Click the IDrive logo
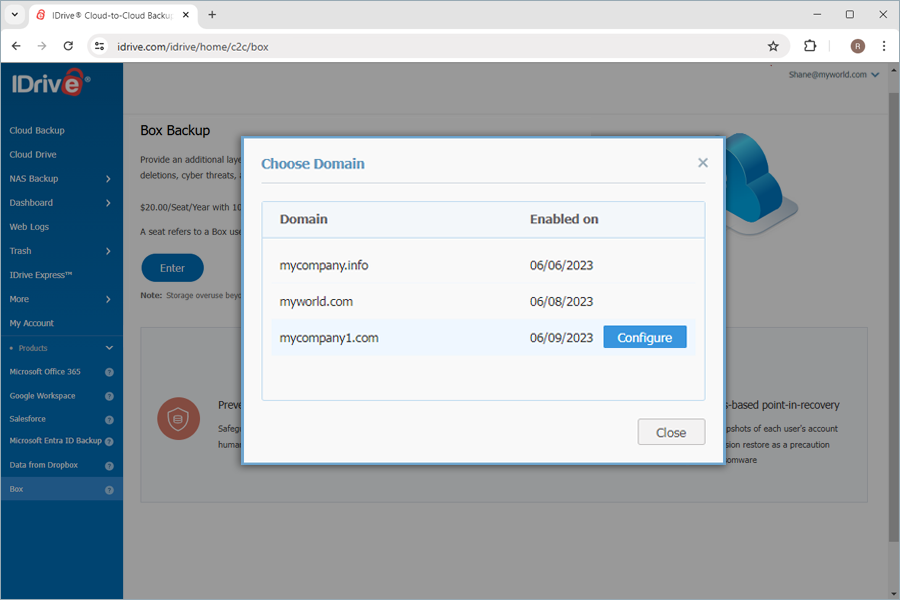Image resolution: width=900 pixels, height=600 pixels. pos(51,83)
